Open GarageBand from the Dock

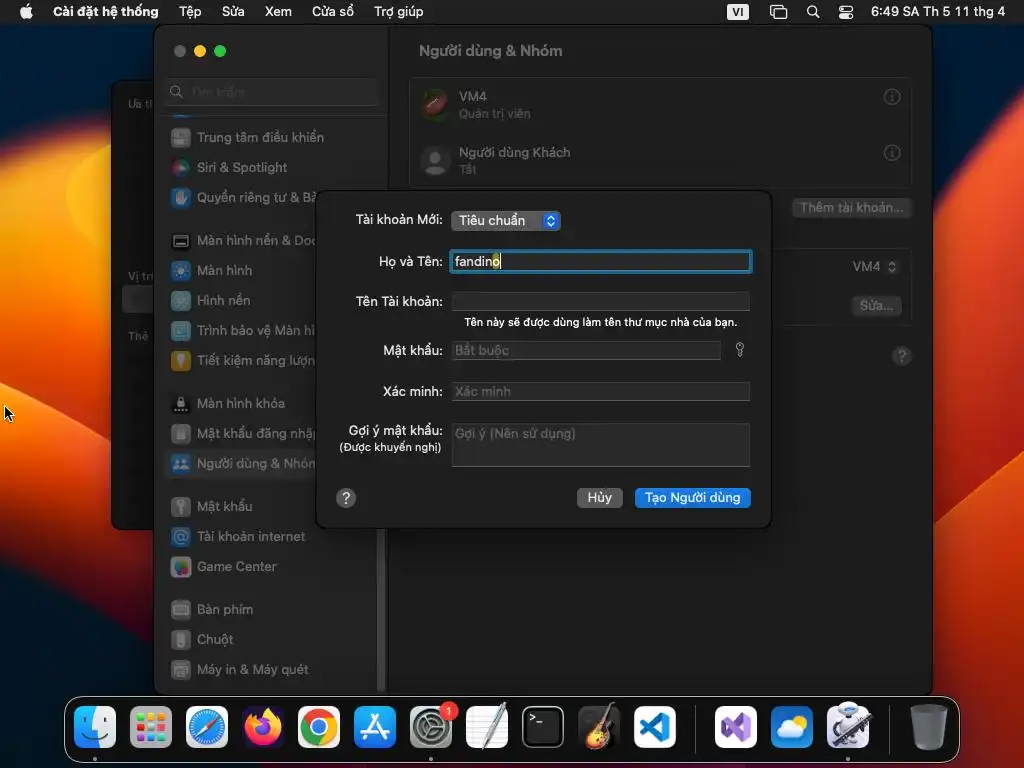[x=599, y=727]
